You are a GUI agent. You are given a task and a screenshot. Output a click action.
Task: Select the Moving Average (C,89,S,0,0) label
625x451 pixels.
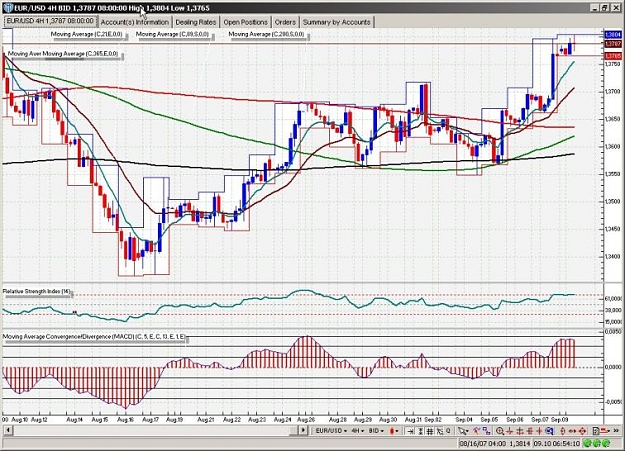coord(172,34)
